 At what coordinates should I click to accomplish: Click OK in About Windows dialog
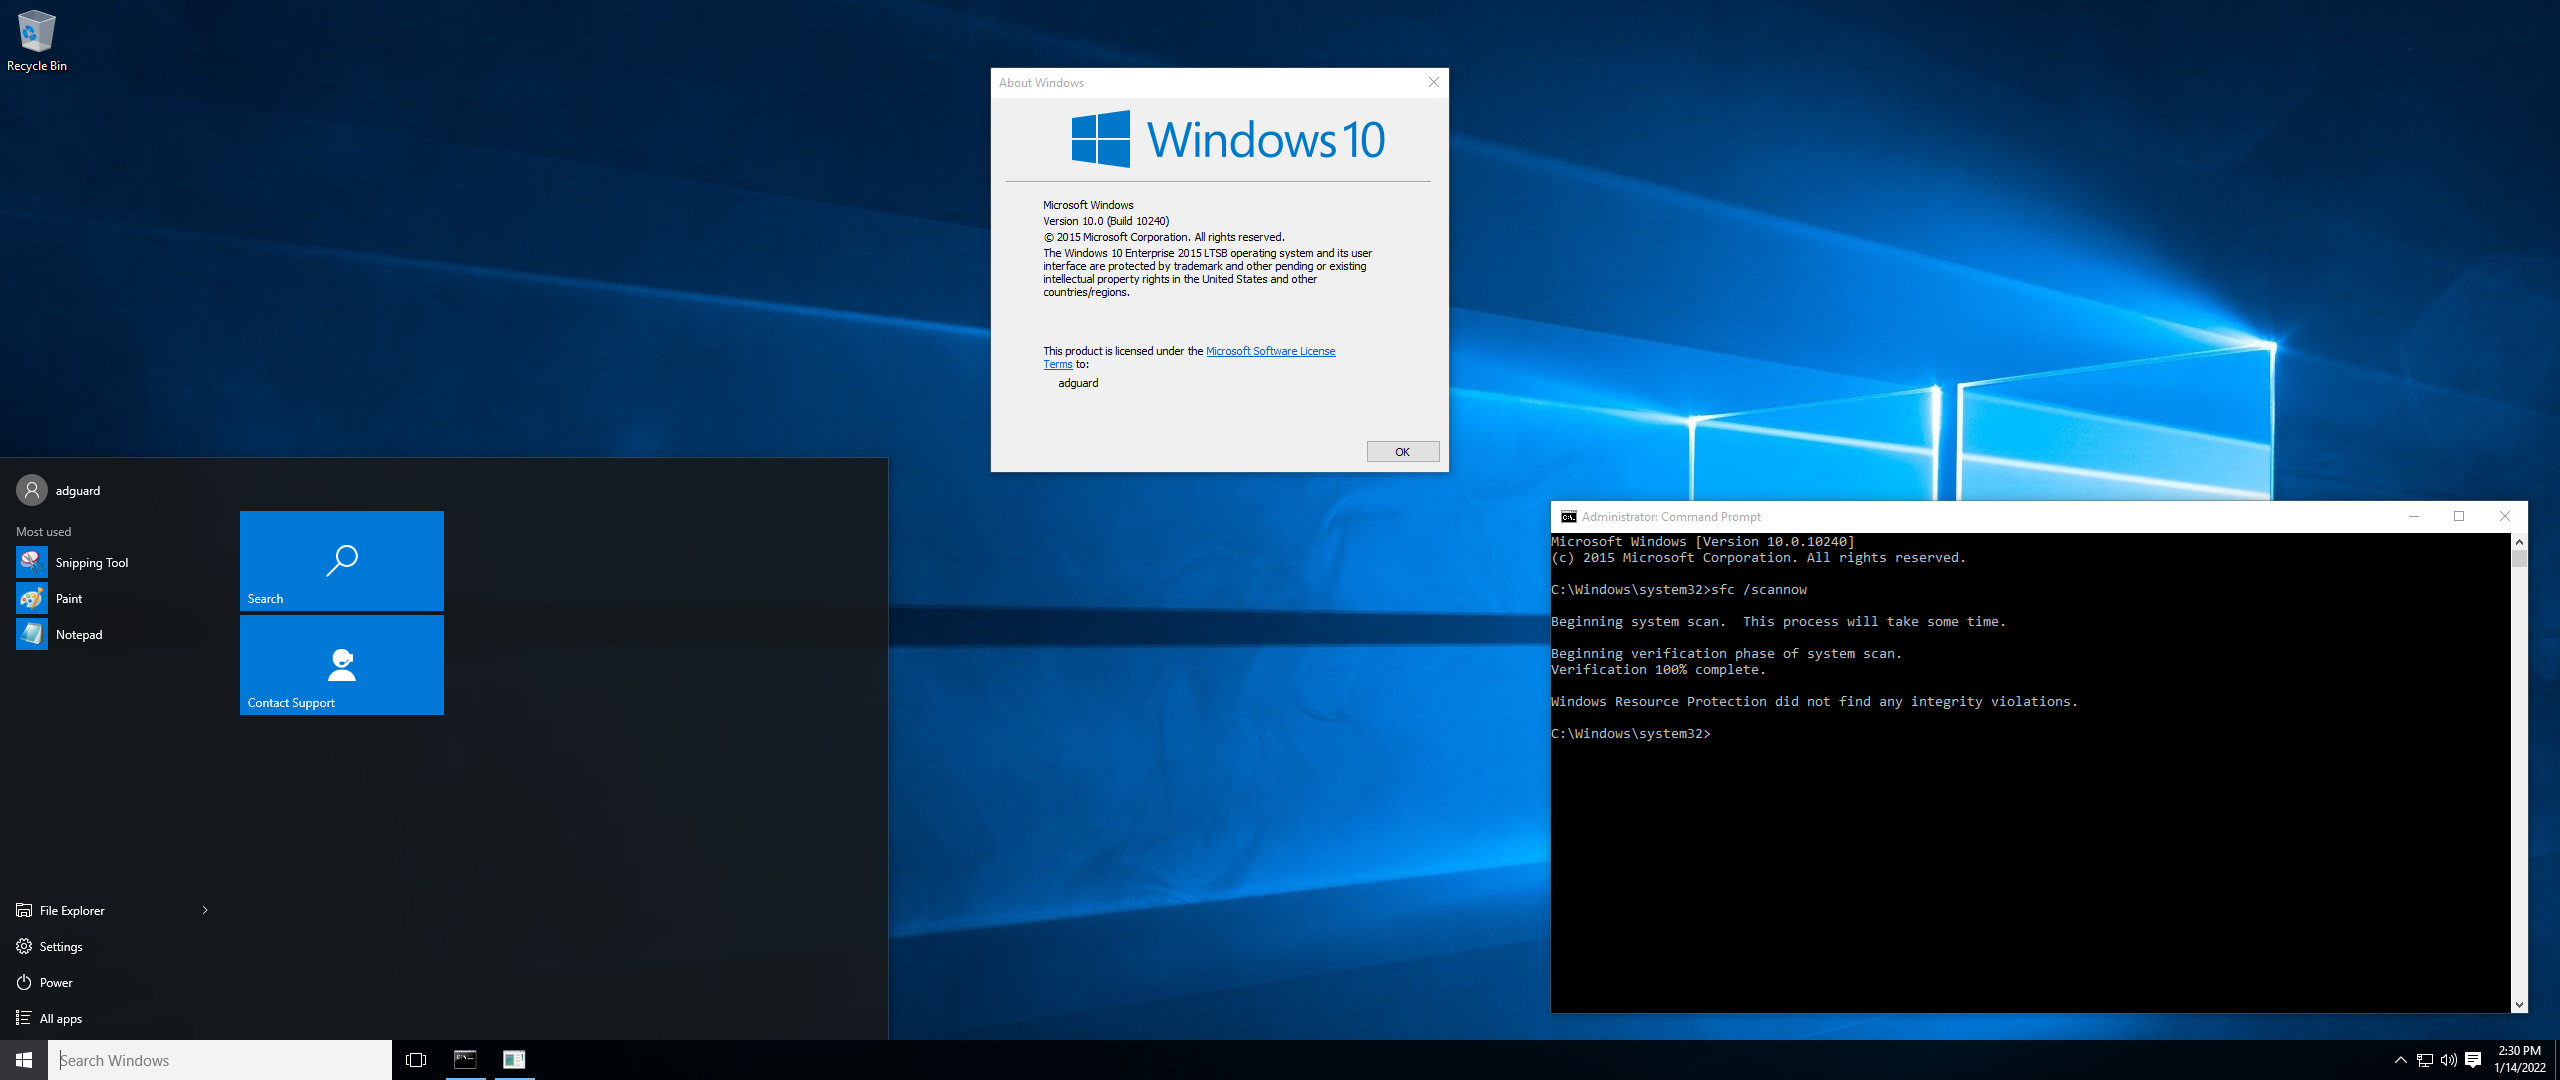pyautogui.click(x=1403, y=452)
